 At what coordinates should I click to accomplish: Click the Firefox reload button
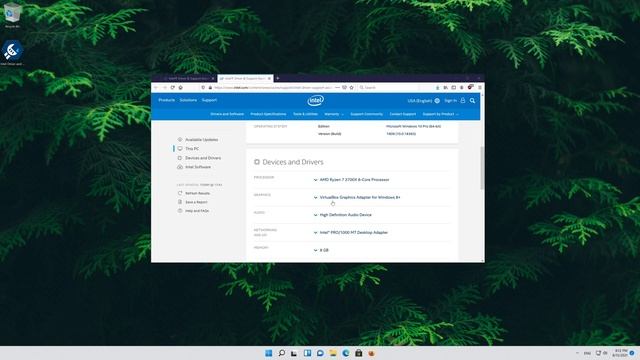pos(173,87)
